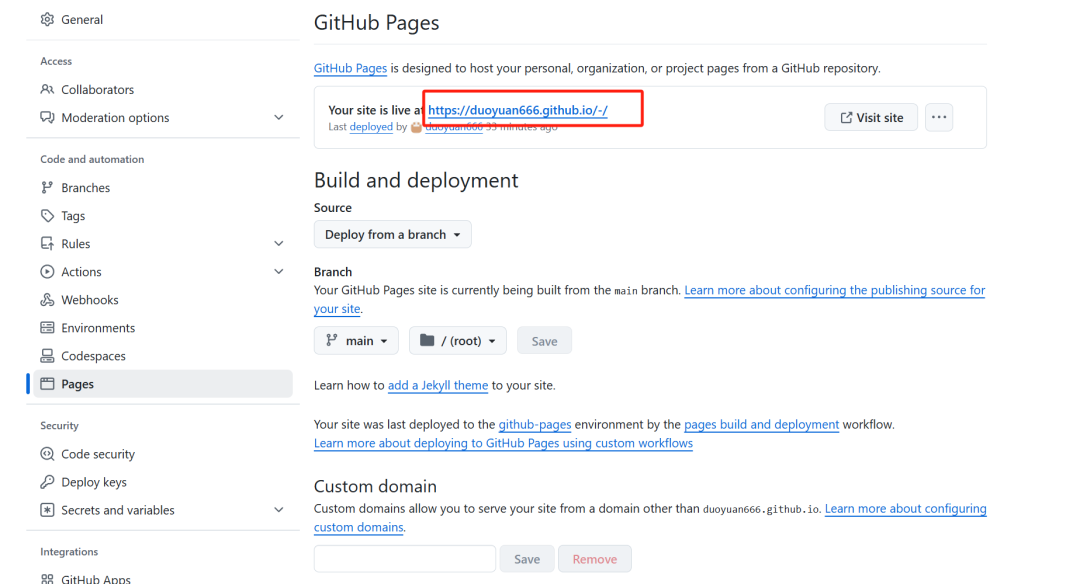Click Learn more about custom workflows link
Image resolution: width=1080 pixels, height=584 pixels.
[x=503, y=443]
